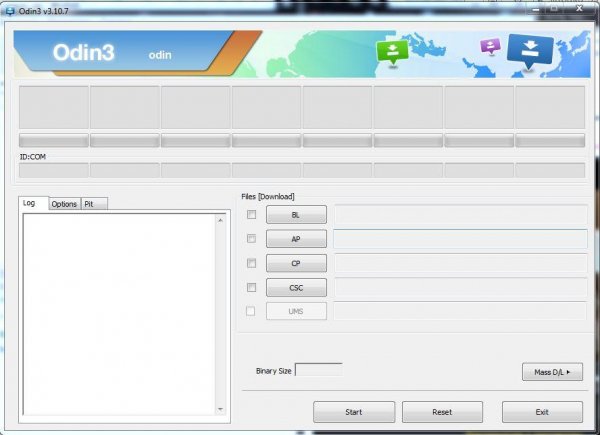
Task: Click the ID:COM label
Action: pos(33,157)
